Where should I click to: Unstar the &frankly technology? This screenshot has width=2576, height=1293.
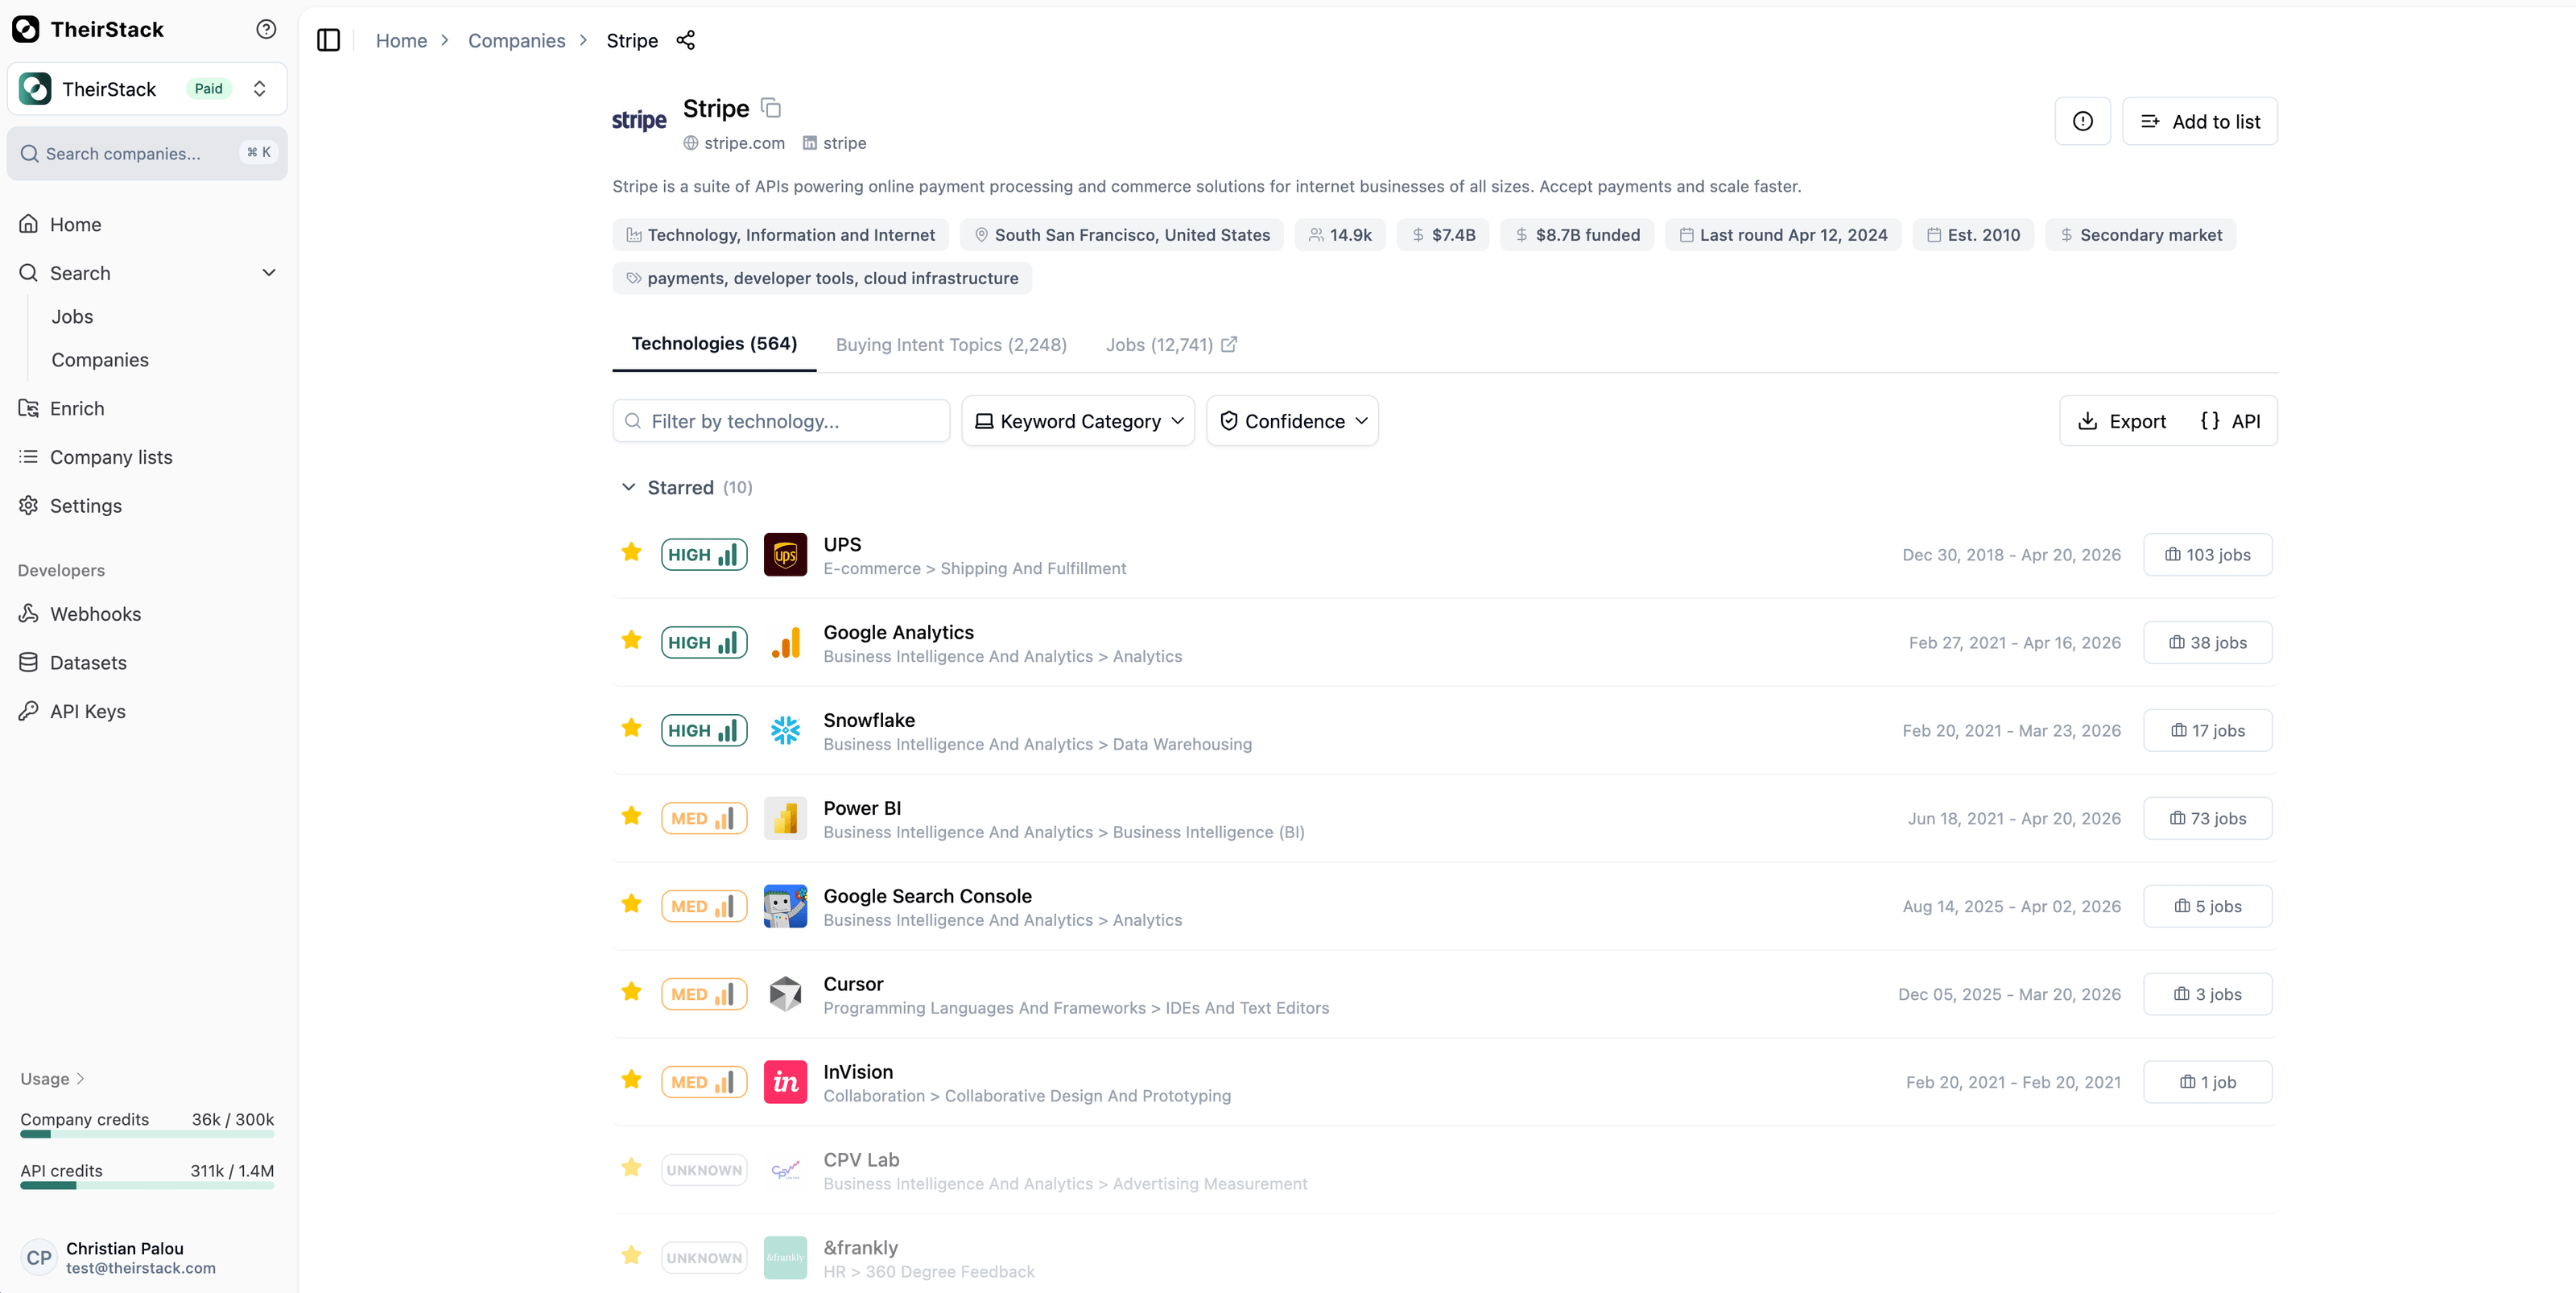point(631,1256)
